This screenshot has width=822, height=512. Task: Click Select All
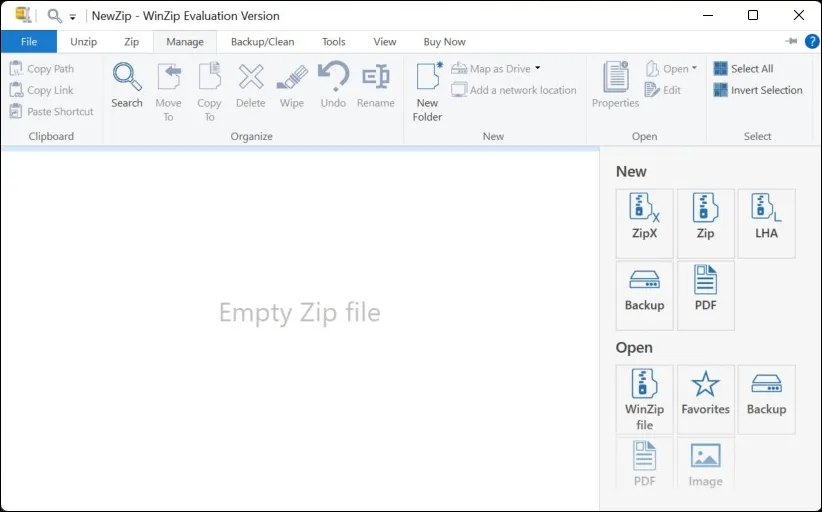coord(743,69)
